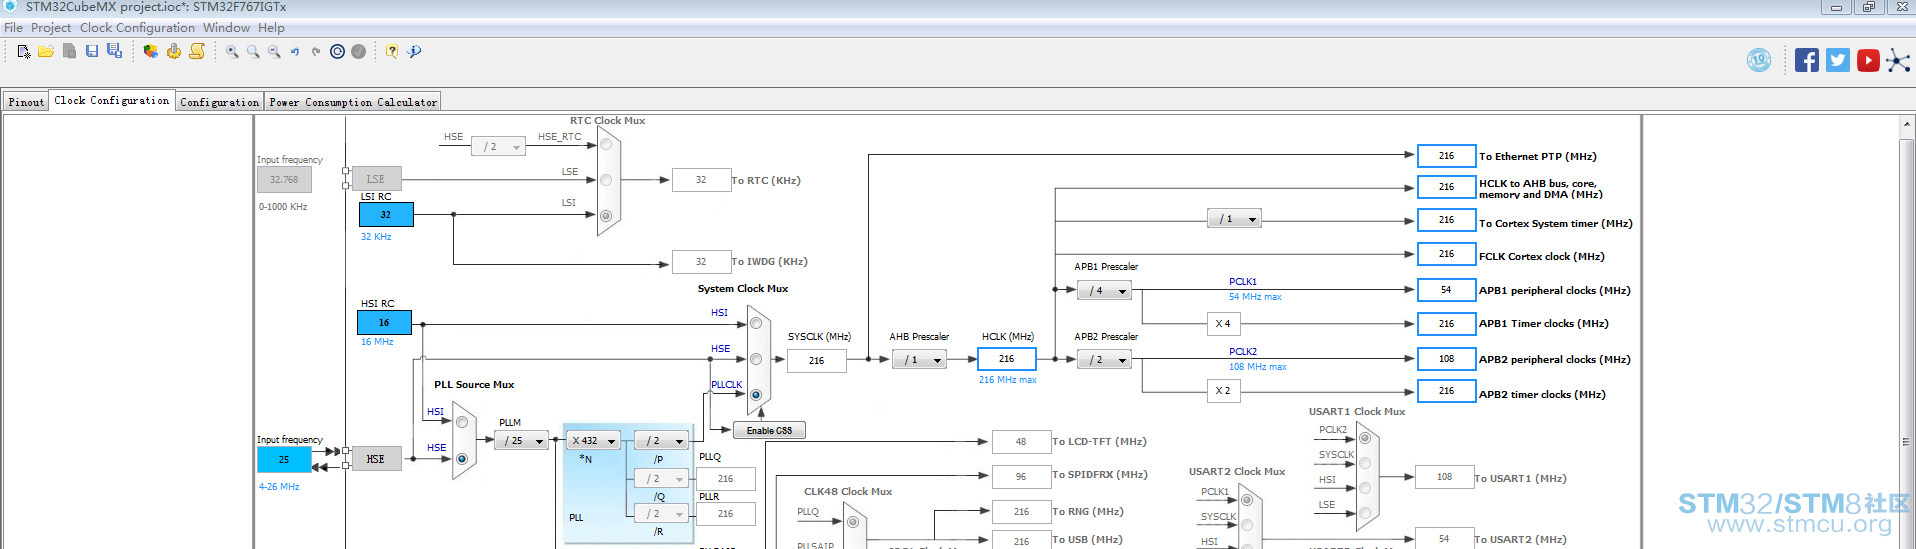Open the APB2 Prescaler /2 dropdown

point(1104,360)
